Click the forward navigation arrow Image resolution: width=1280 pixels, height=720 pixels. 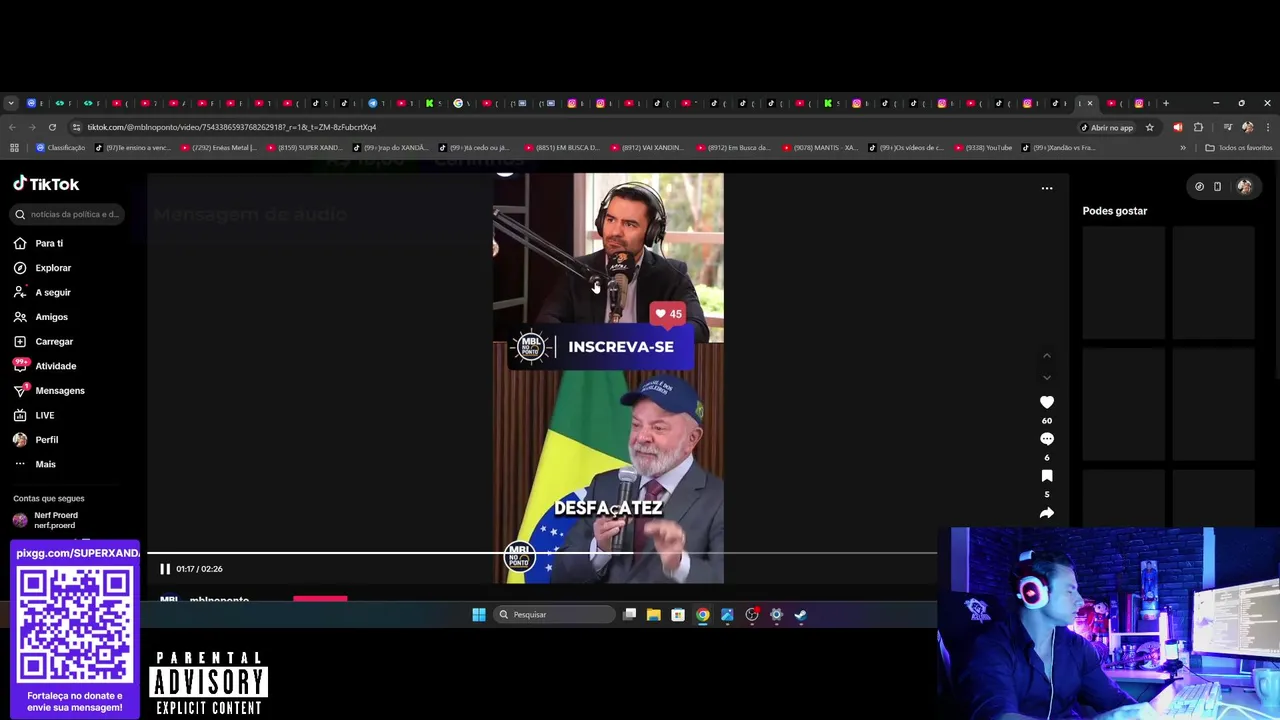tap(32, 128)
